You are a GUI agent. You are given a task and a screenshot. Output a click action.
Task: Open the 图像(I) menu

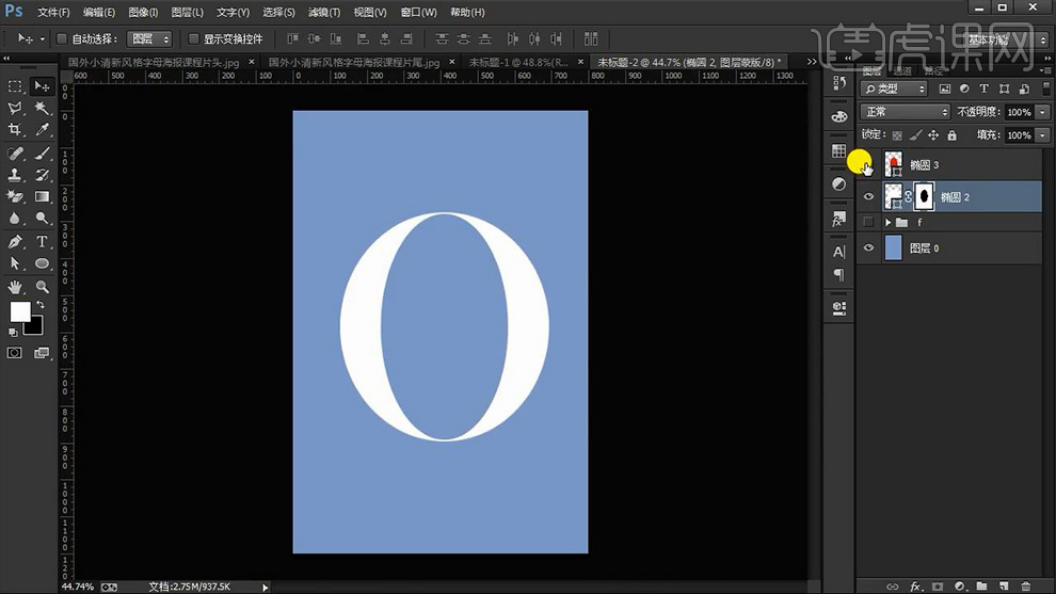(x=143, y=12)
